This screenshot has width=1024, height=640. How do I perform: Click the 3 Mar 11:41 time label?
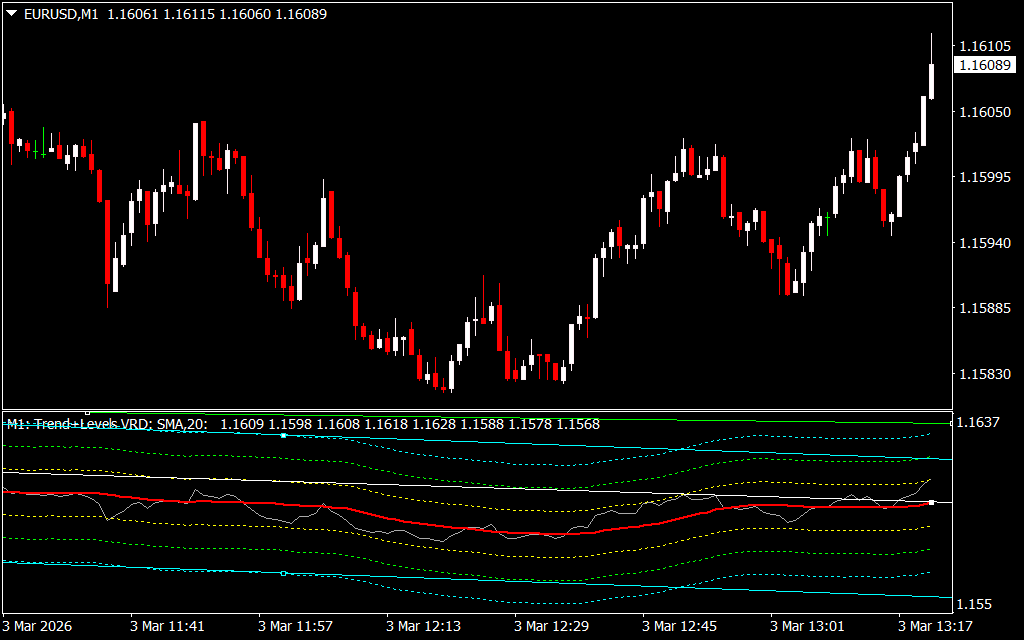tap(167, 626)
